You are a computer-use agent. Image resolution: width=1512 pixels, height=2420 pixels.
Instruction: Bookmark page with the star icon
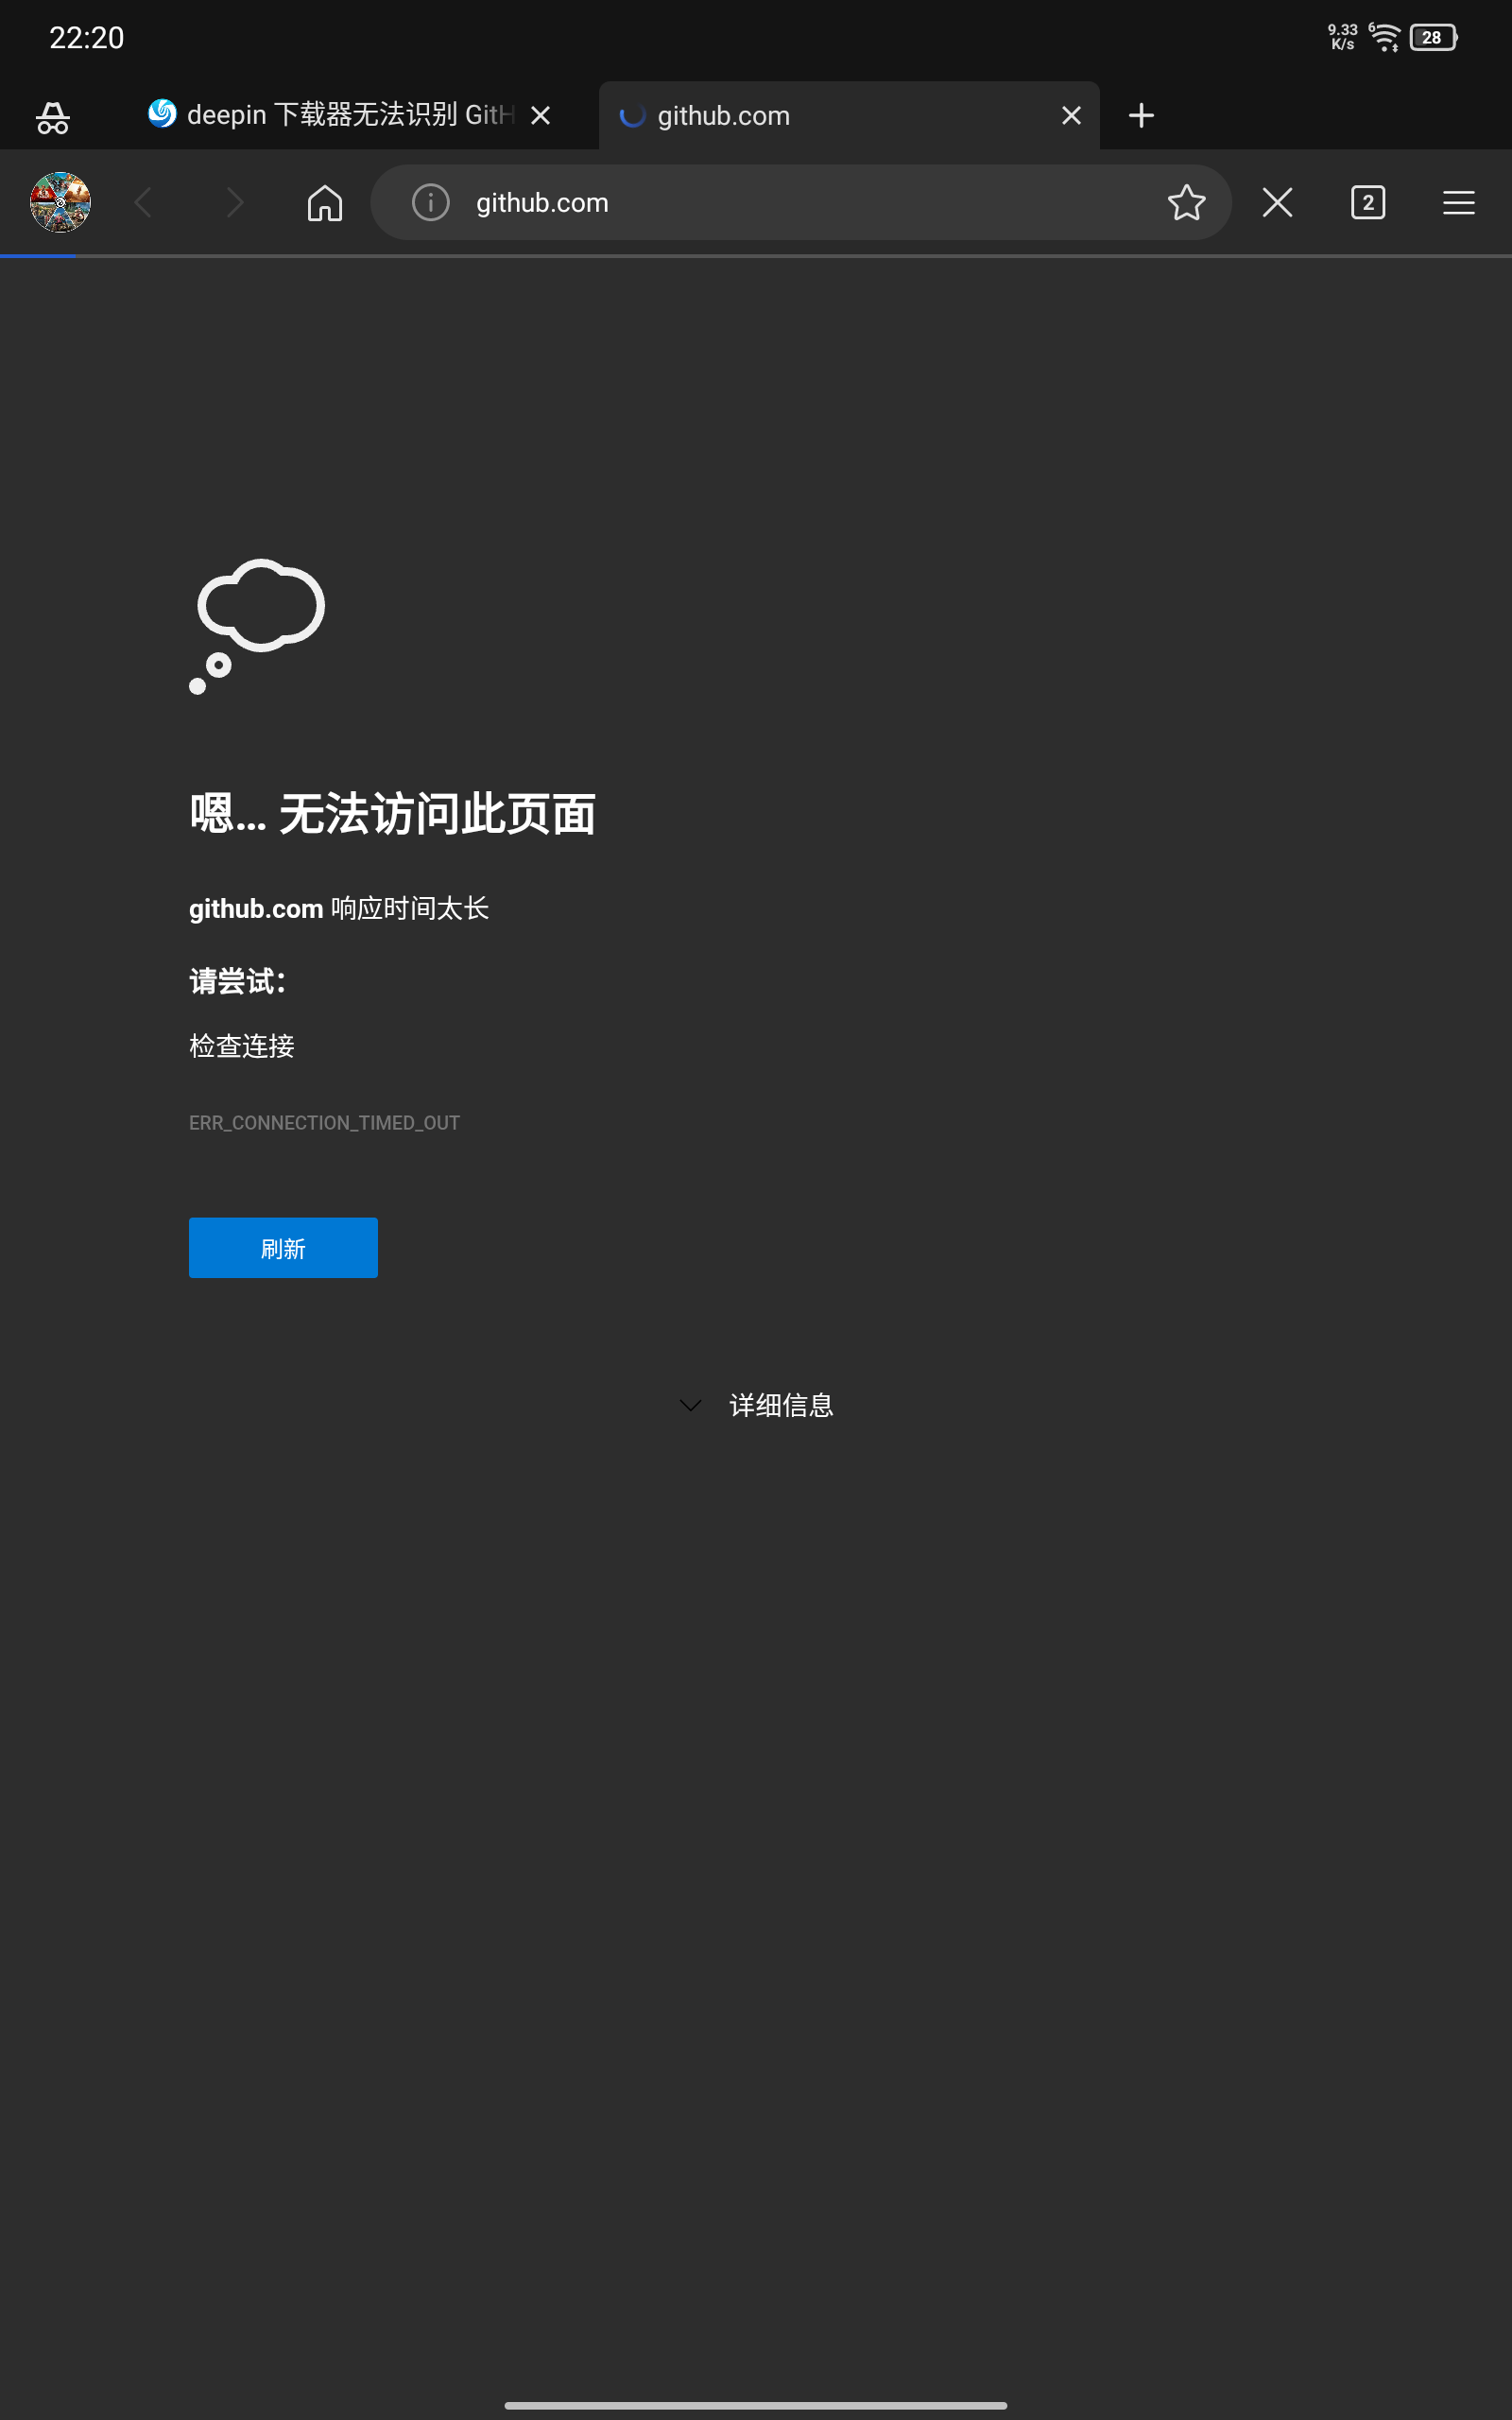click(1186, 202)
